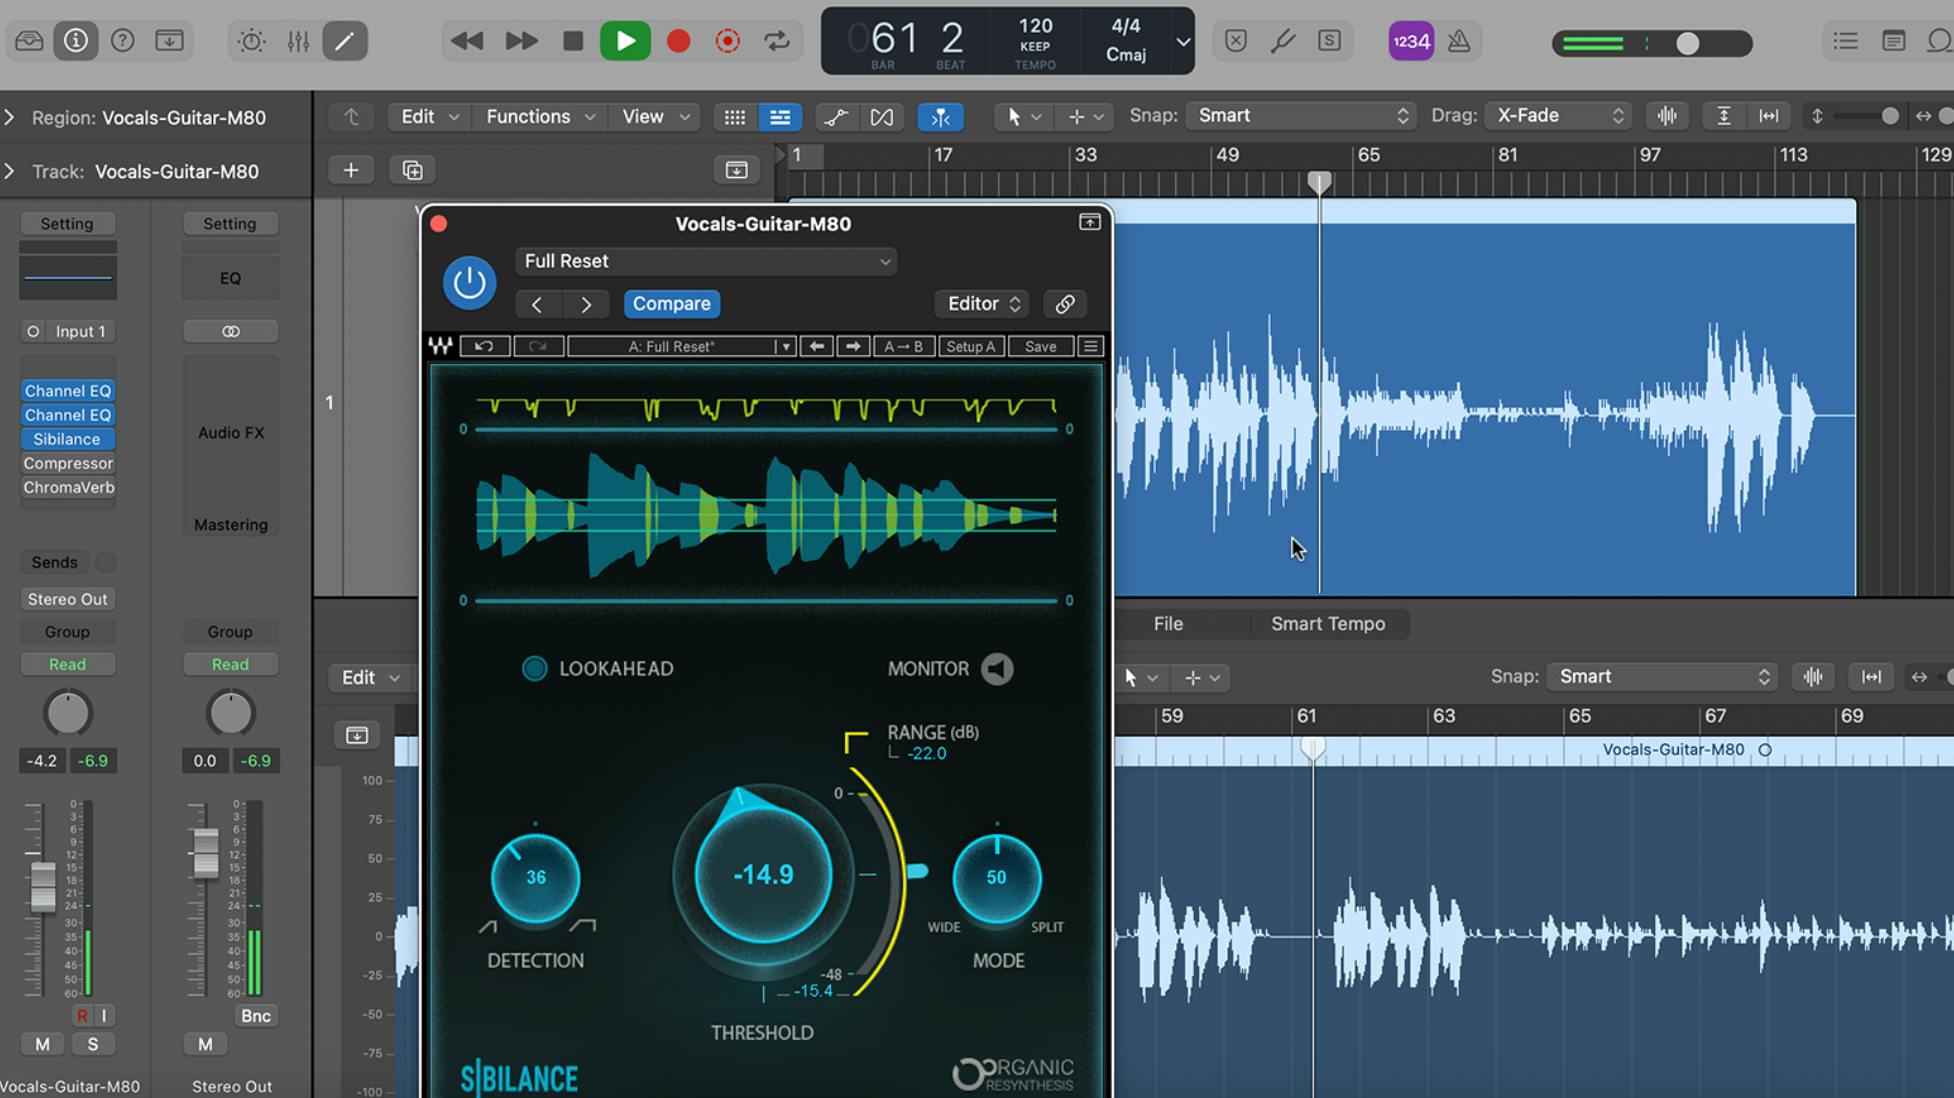Viewport: 1954px width, 1098px height.
Task: Open the Note Pads icon
Action: coord(1893,41)
